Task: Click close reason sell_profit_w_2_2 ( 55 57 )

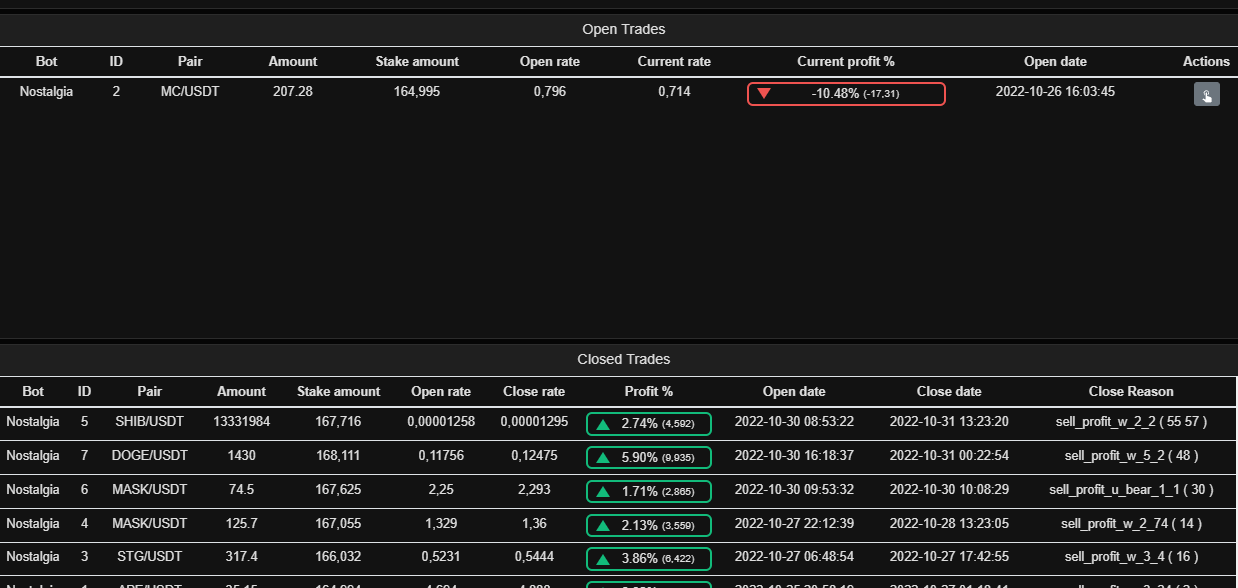Action: point(1131,422)
